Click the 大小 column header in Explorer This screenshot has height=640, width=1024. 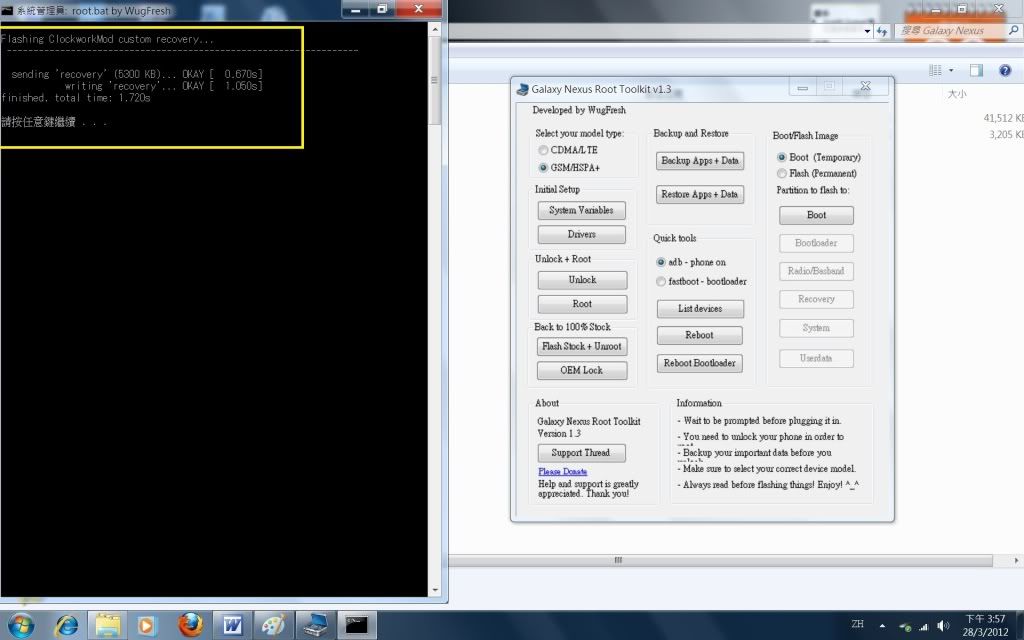957,94
